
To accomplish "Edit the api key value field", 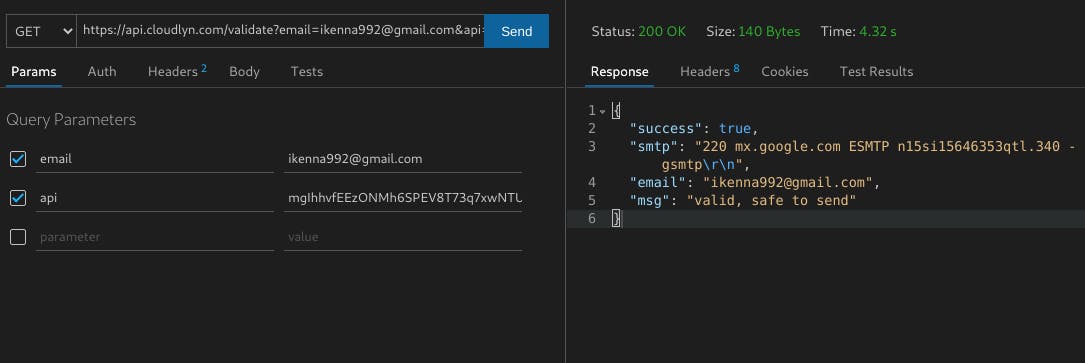I will [x=403, y=198].
